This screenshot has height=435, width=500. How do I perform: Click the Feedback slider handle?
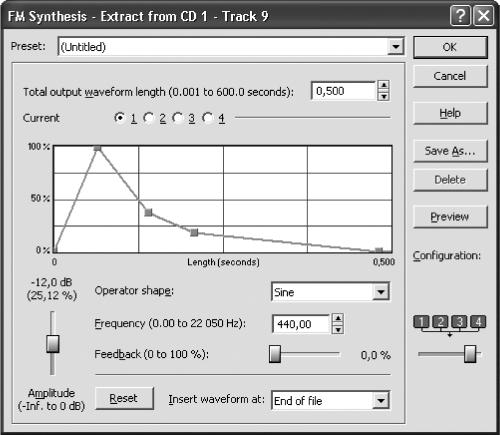(275, 354)
